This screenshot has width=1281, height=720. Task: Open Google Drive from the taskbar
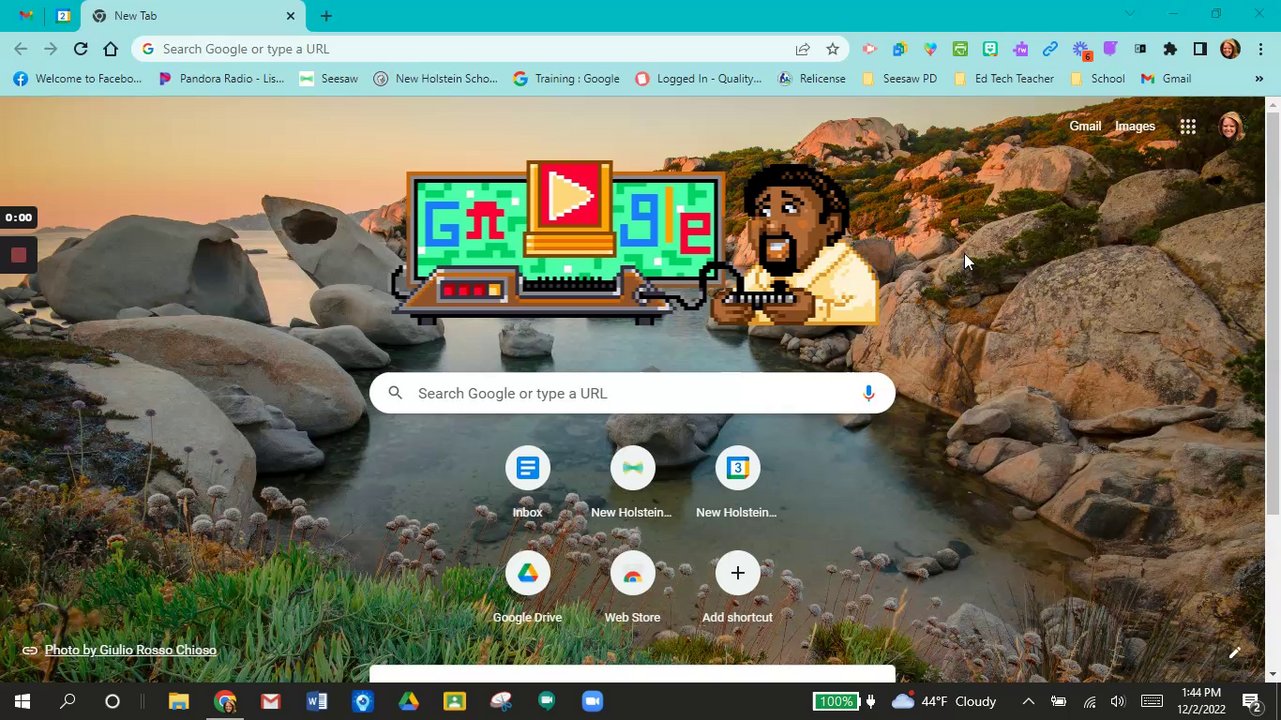(408, 701)
